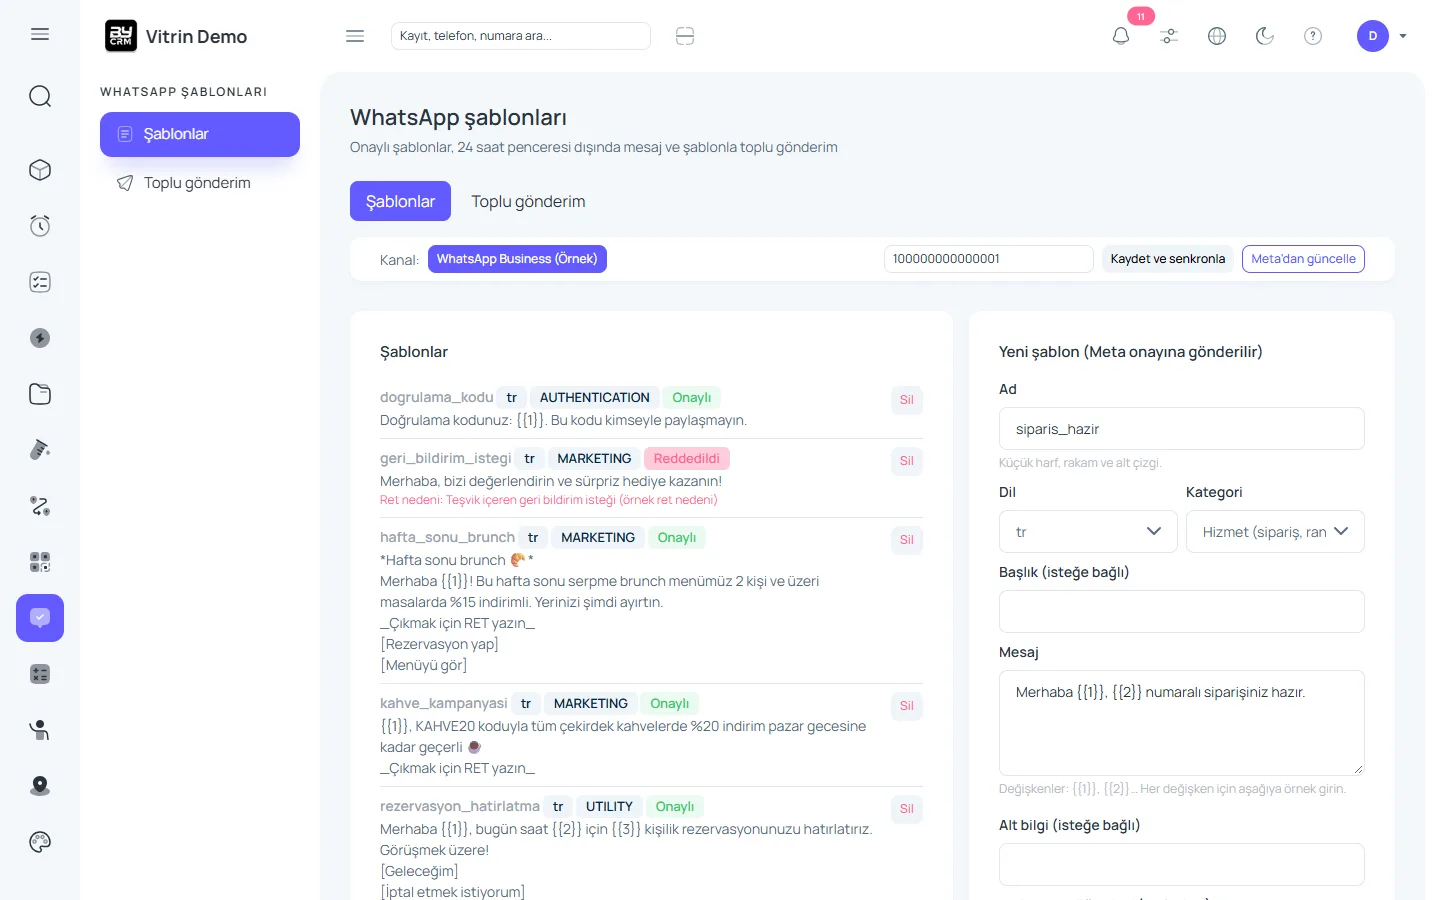
Task: Click the 'Mesaj' text area
Action: point(1182,723)
